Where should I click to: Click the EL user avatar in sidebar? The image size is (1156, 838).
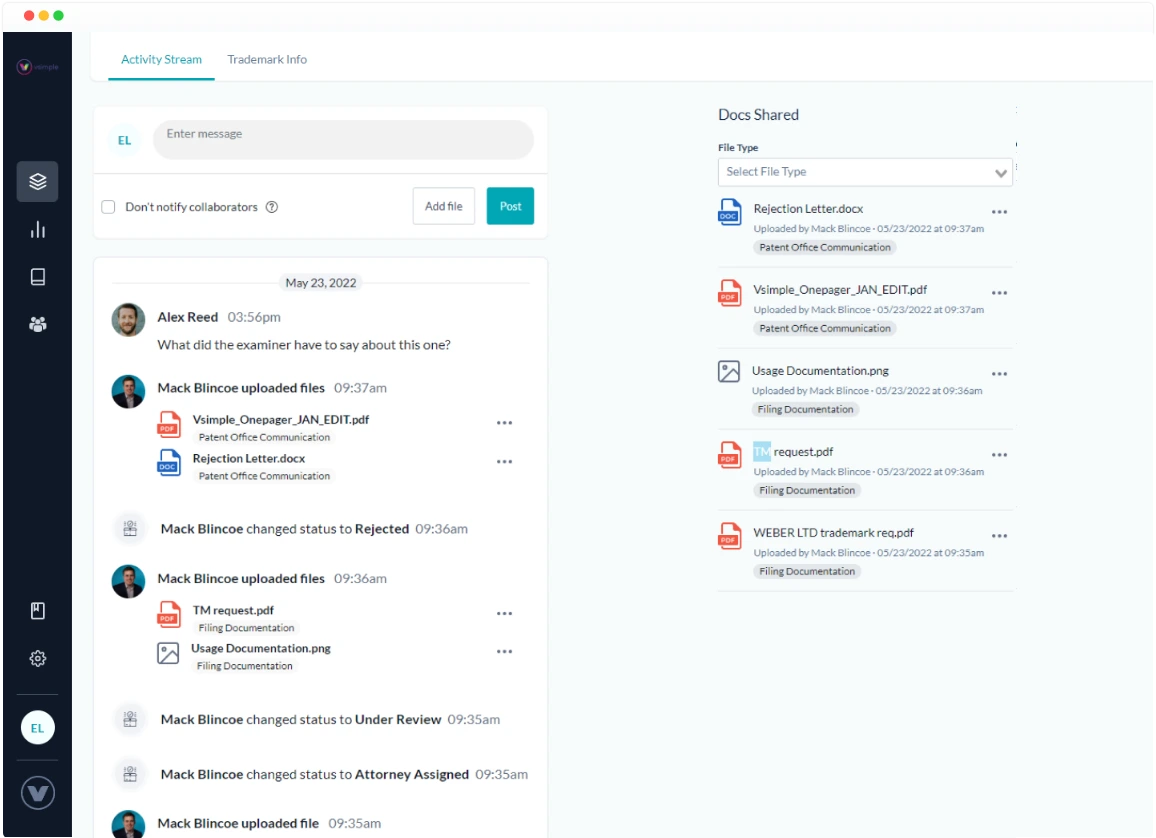tap(37, 727)
